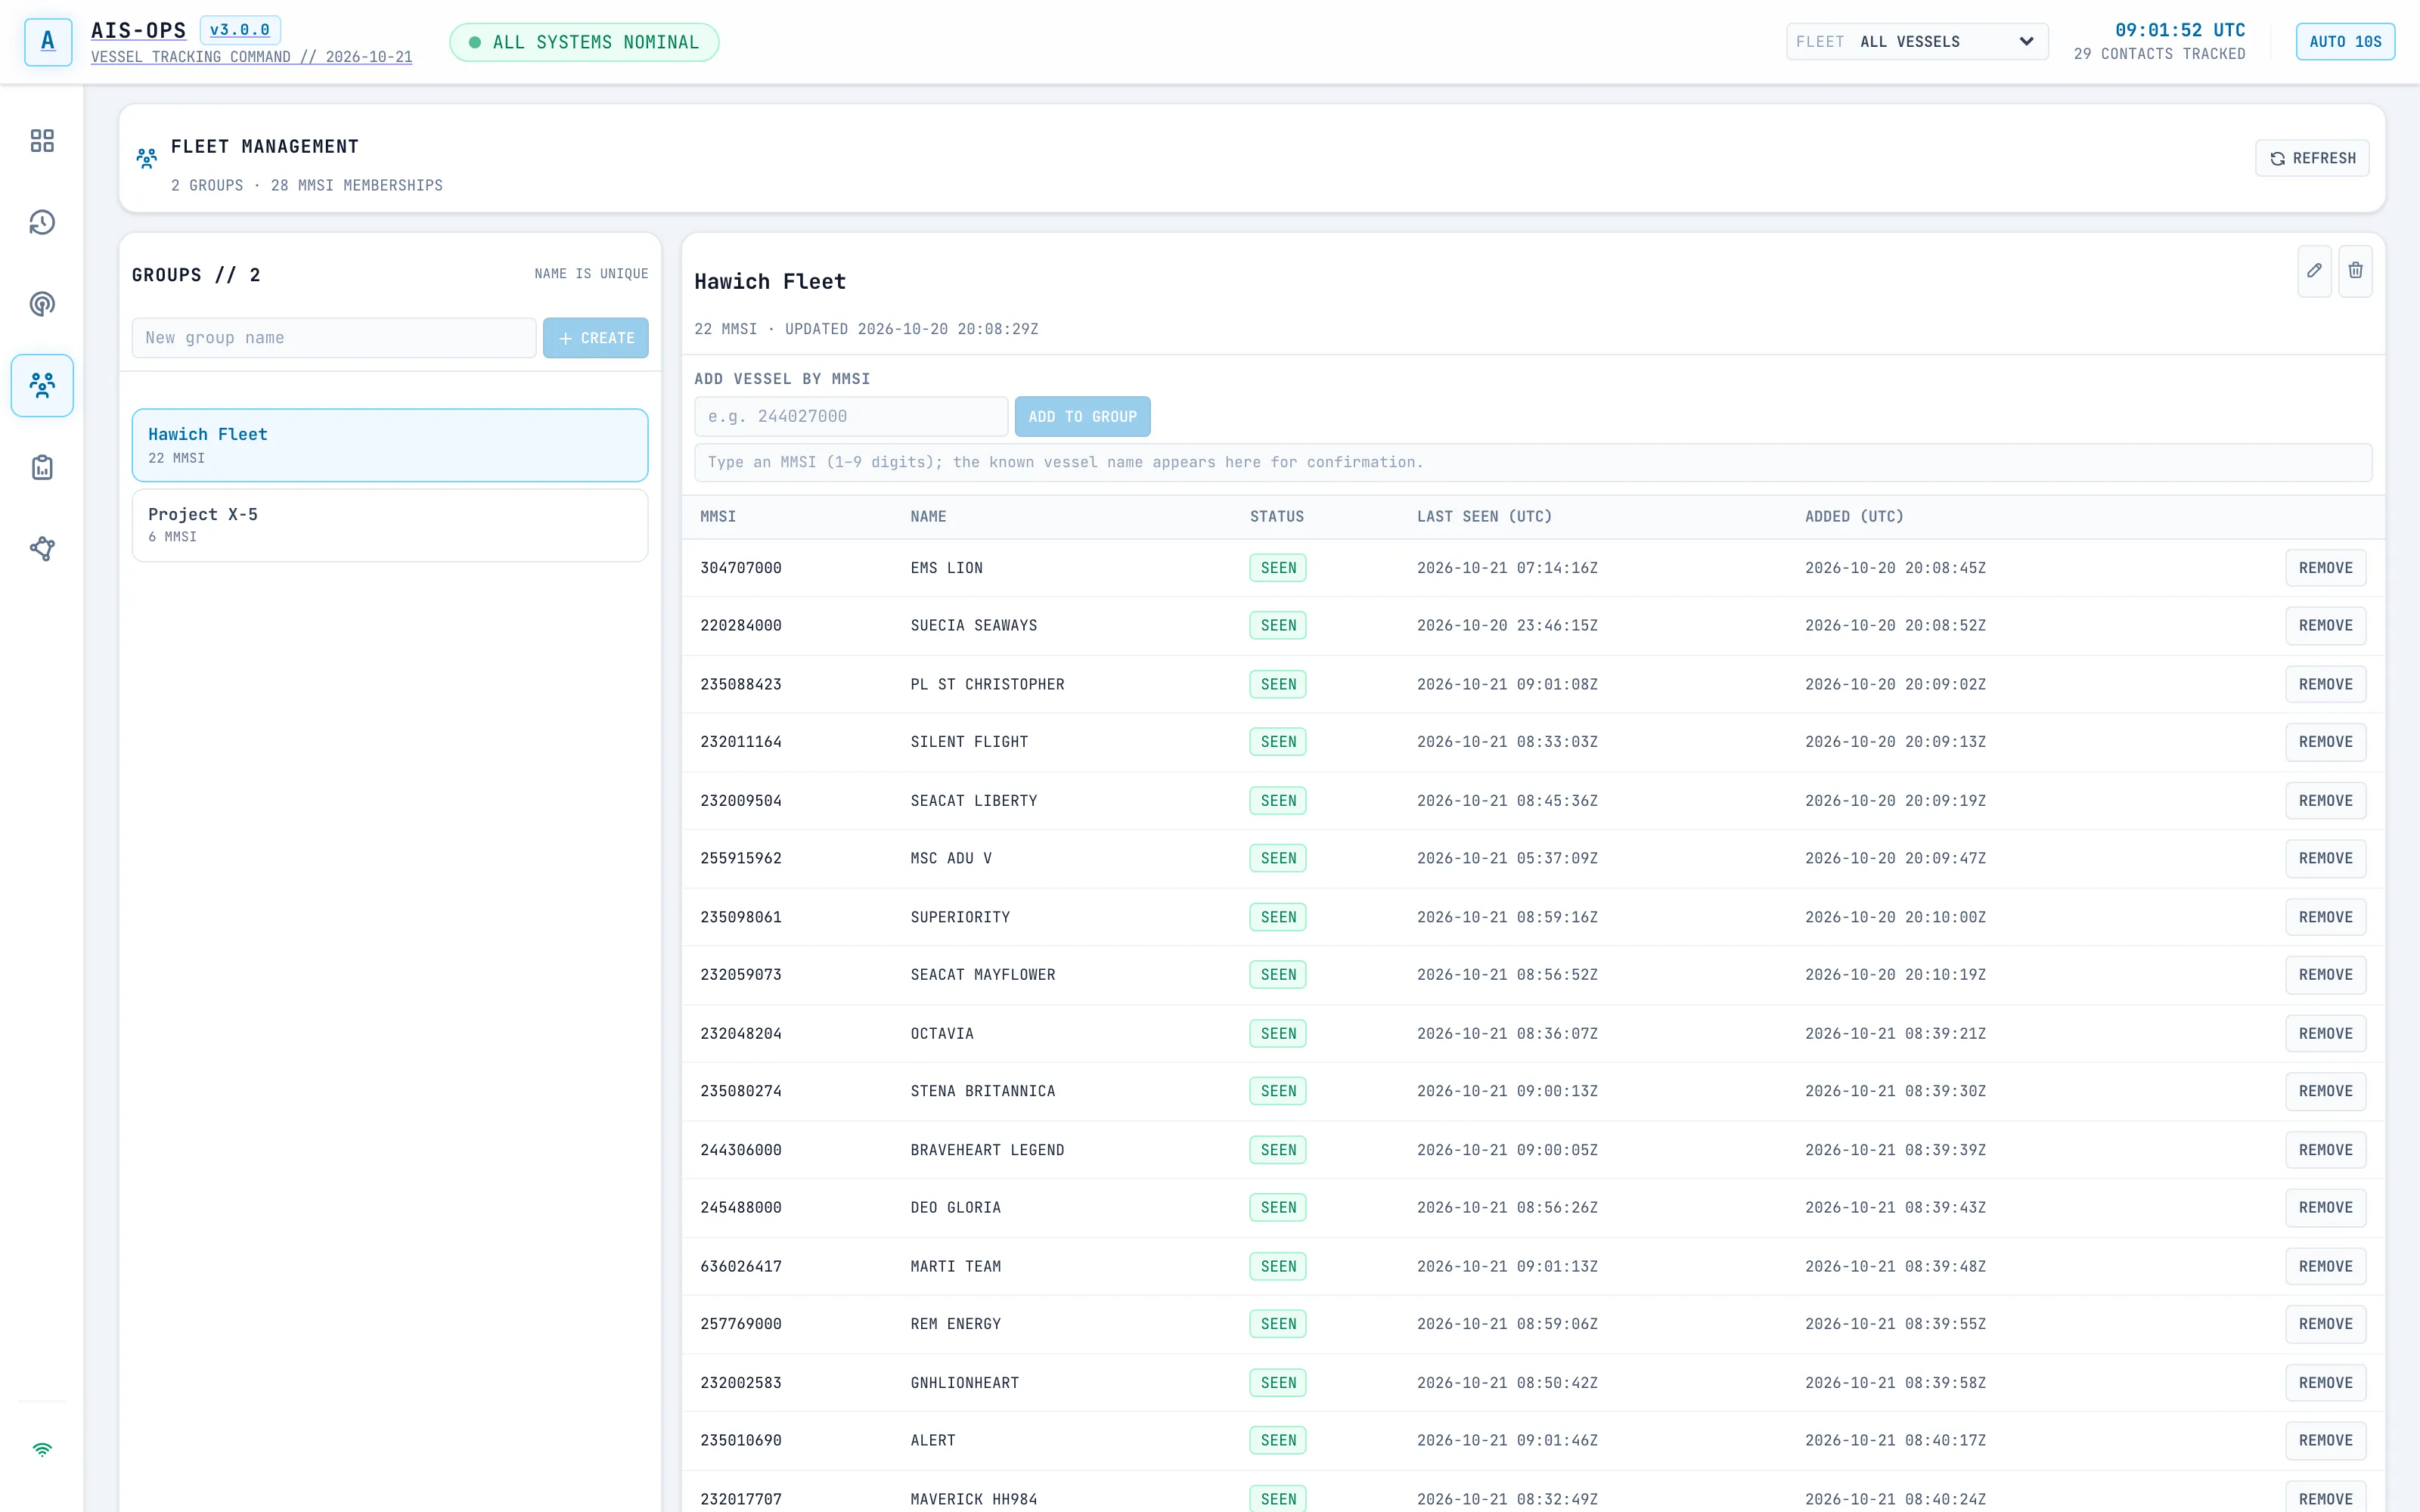Click the AIS-OPS title link
Viewport: 2420px width, 1512px height.
[138, 30]
